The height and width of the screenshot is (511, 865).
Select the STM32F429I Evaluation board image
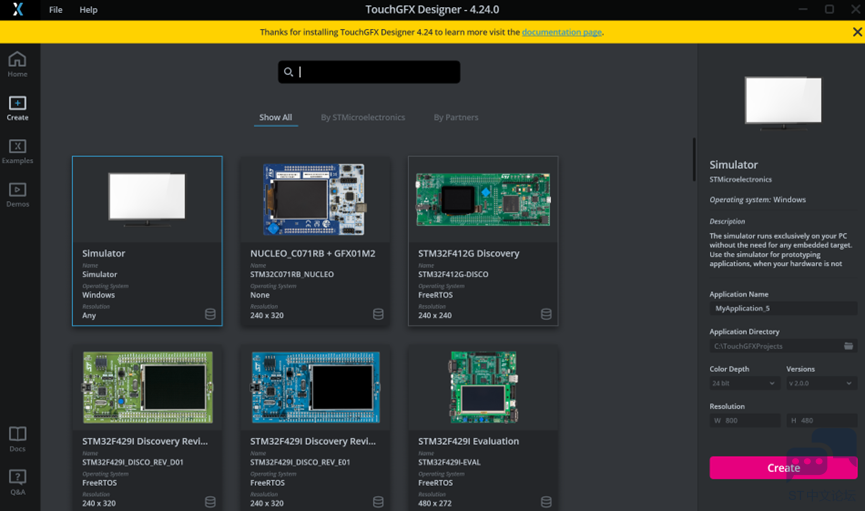click(x=484, y=387)
